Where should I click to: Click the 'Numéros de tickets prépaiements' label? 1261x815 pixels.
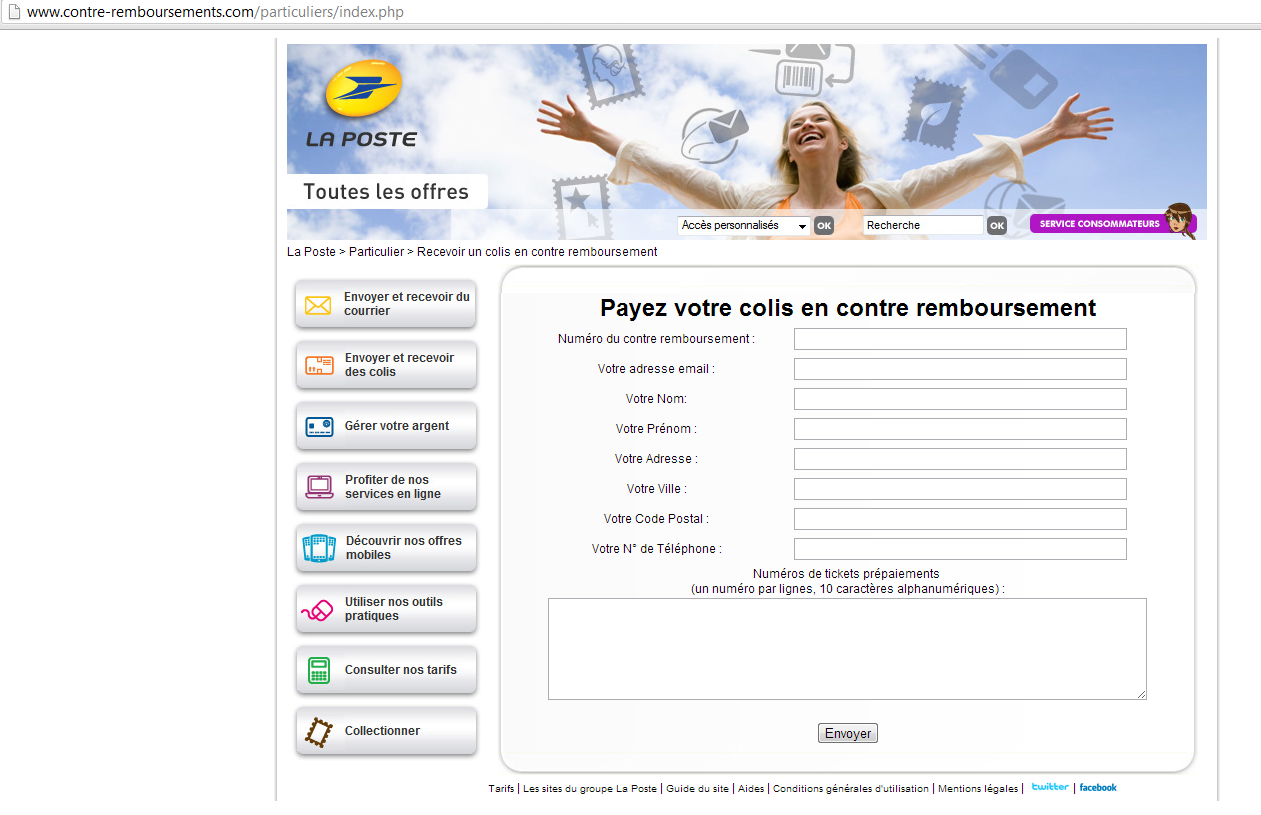[x=846, y=574]
